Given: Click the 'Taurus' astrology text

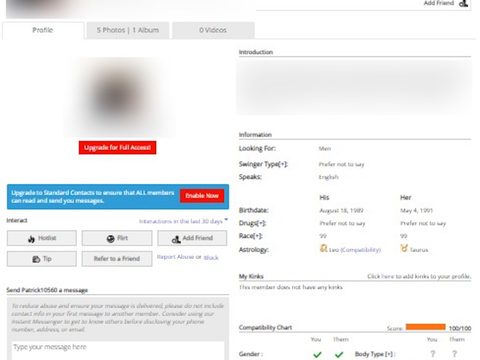Looking at the screenshot, I should (419, 250).
